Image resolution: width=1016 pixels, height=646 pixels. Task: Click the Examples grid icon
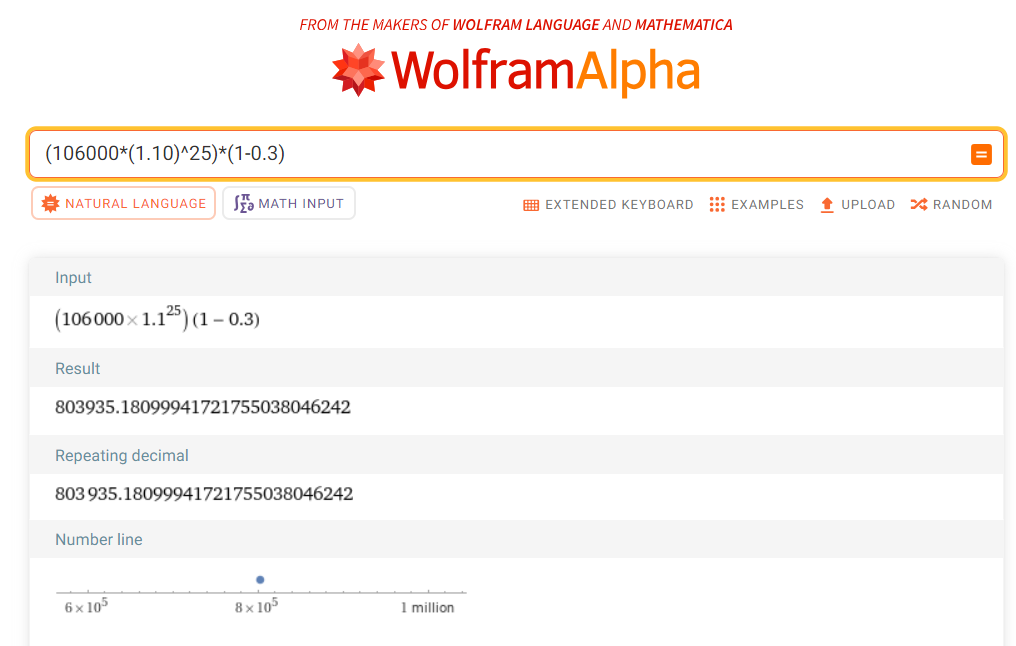click(717, 205)
